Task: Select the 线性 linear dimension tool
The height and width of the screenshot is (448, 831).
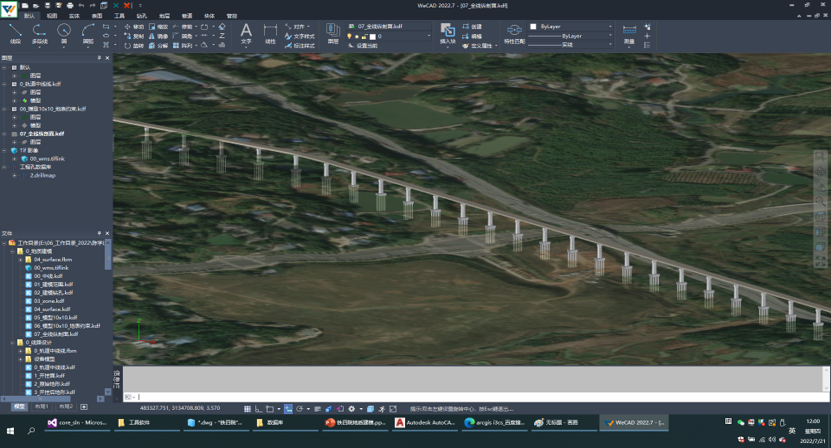Action: click(x=270, y=34)
